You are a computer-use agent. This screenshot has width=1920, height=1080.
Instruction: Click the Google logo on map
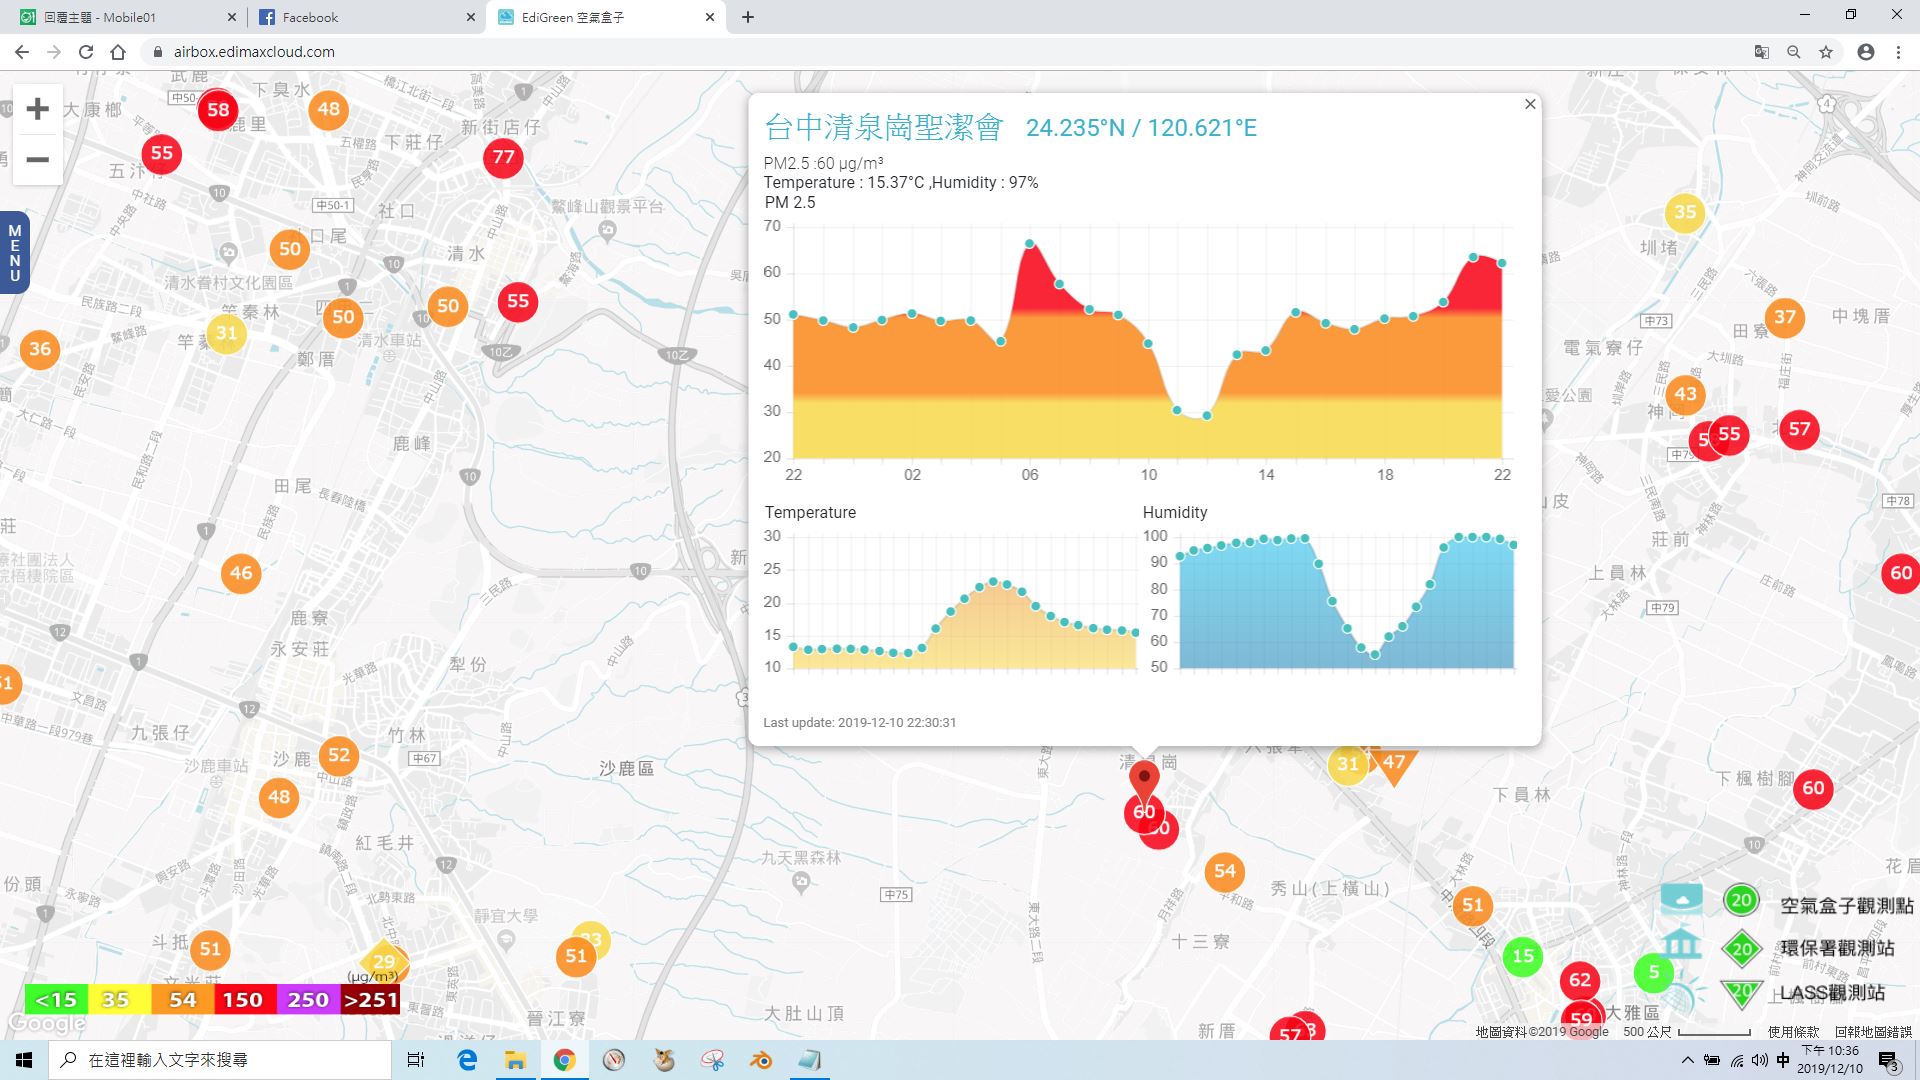point(47,1024)
